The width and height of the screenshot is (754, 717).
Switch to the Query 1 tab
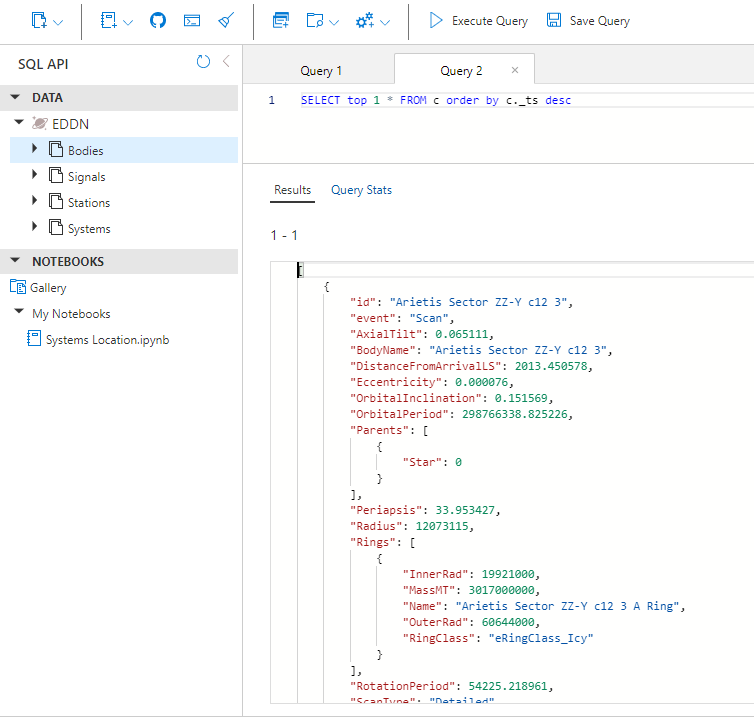click(321, 71)
